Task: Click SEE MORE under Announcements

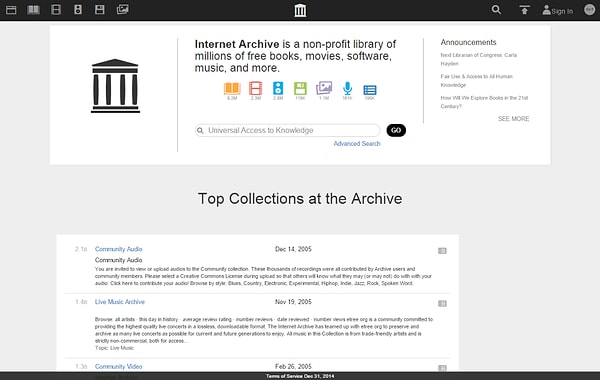Action: tap(514, 119)
